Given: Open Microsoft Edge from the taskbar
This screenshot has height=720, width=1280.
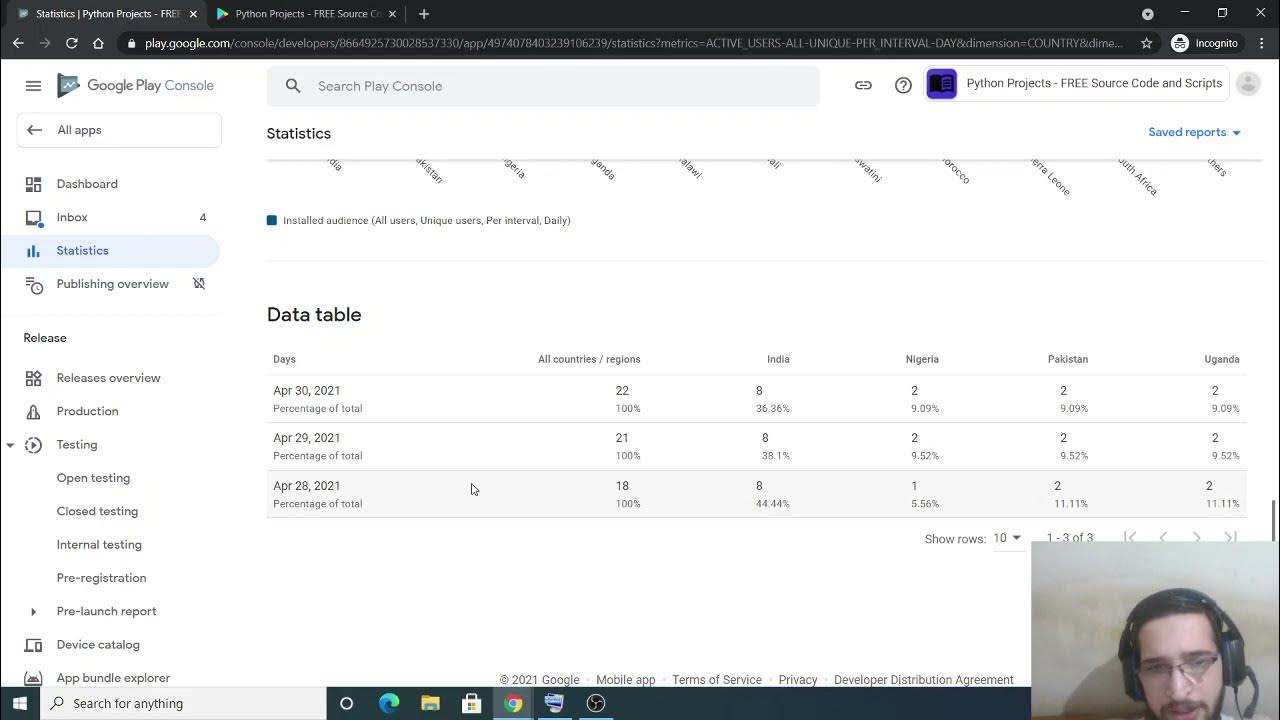Looking at the screenshot, I should (x=389, y=703).
